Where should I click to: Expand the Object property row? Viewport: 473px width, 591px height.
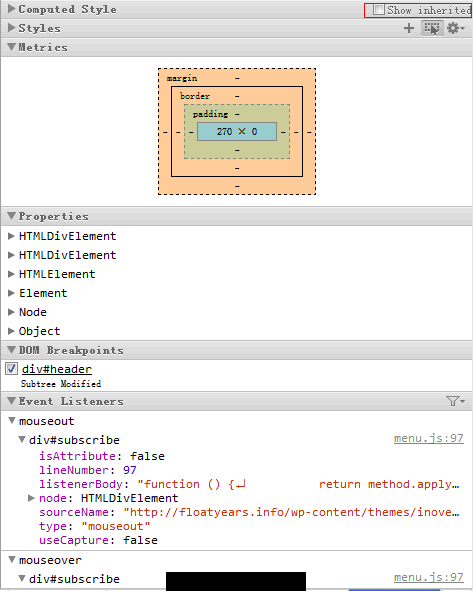coord(11,331)
